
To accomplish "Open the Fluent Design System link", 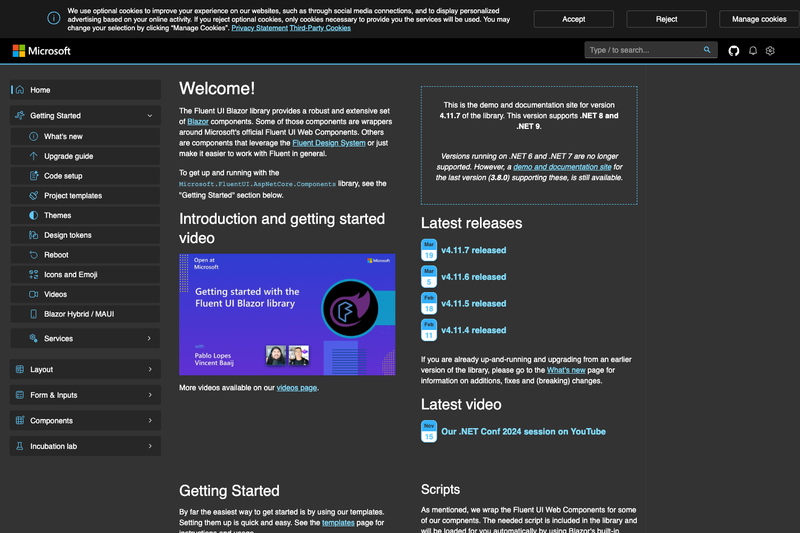I will click(329, 143).
